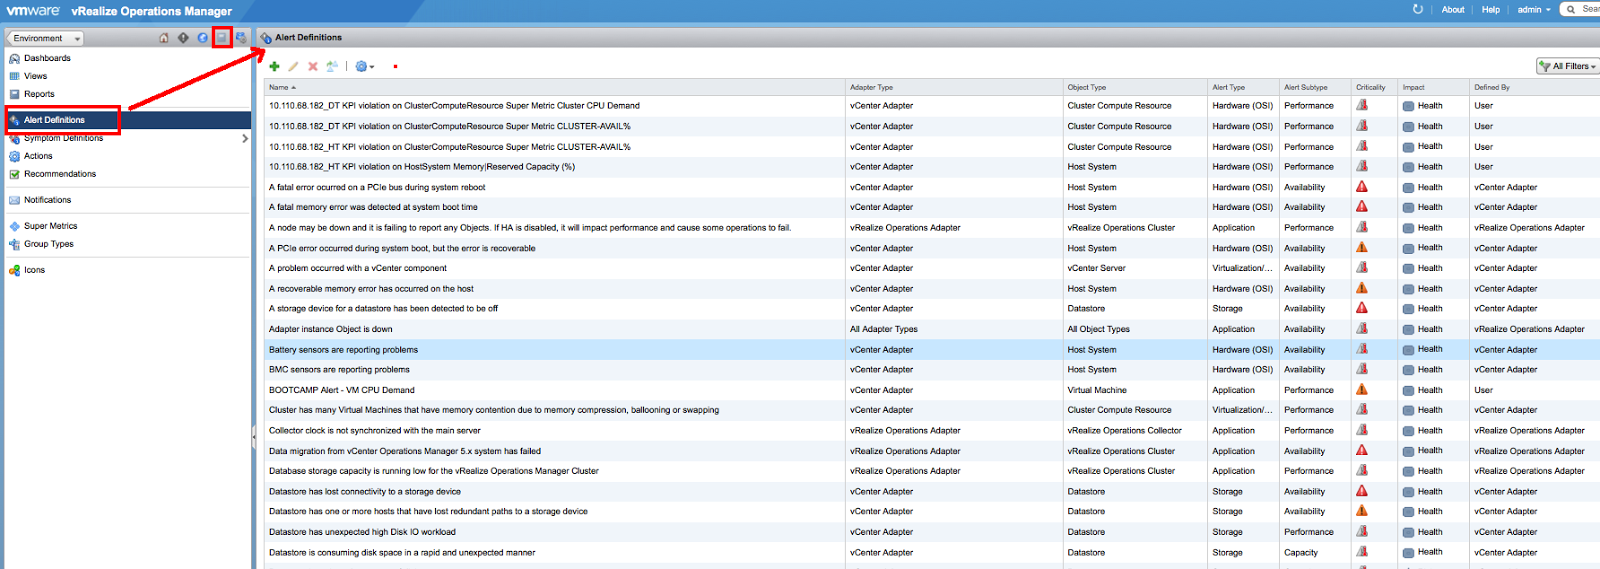Open the Environment dropdown selector
This screenshot has height=569, width=1600.
coord(46,38)
